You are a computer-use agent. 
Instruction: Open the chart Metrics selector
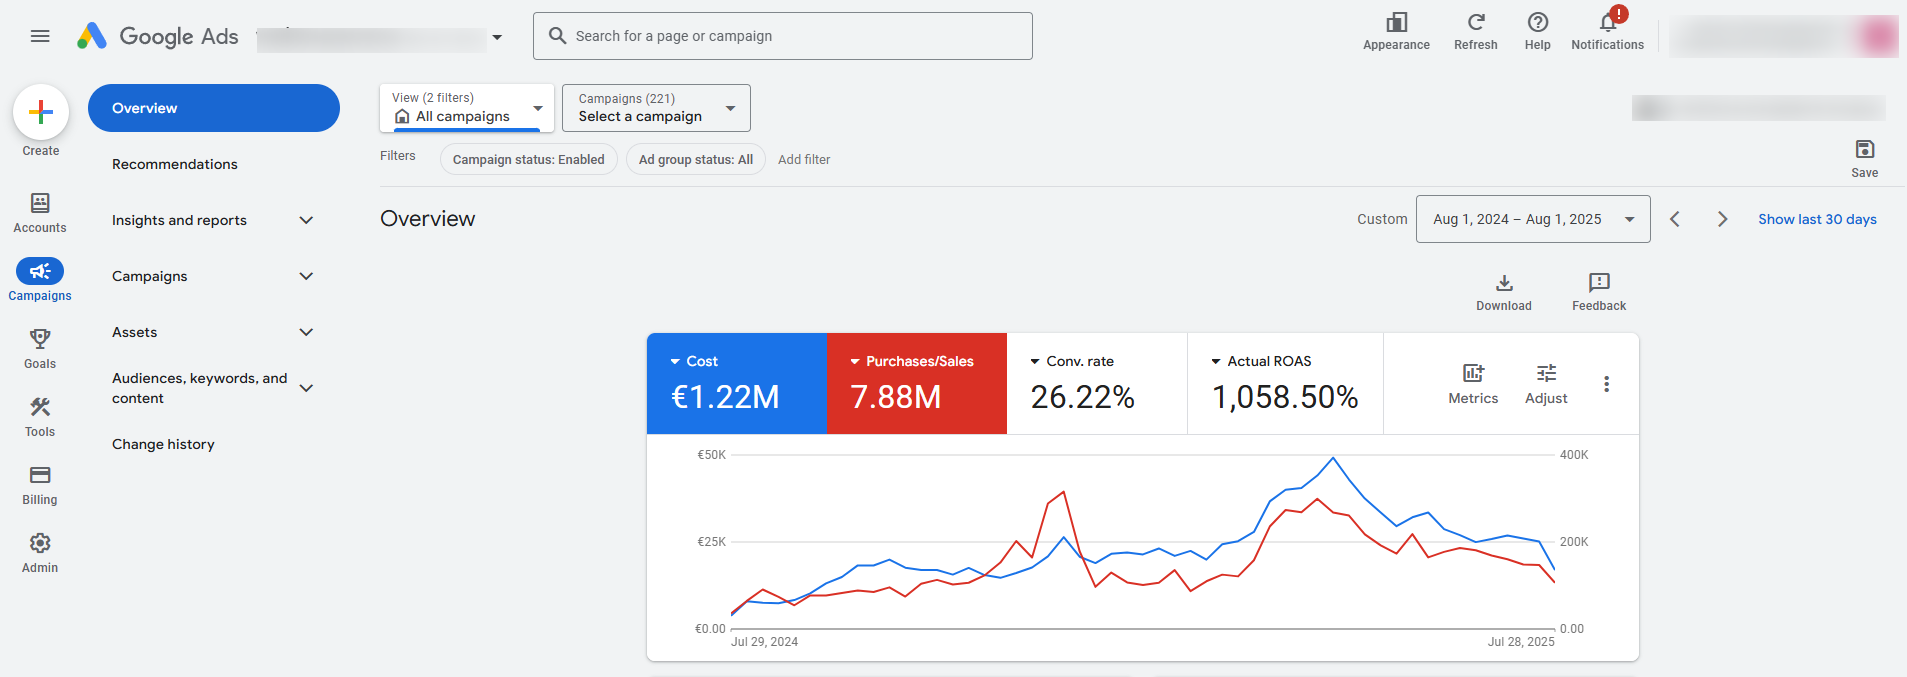[x=1473, y=374]
